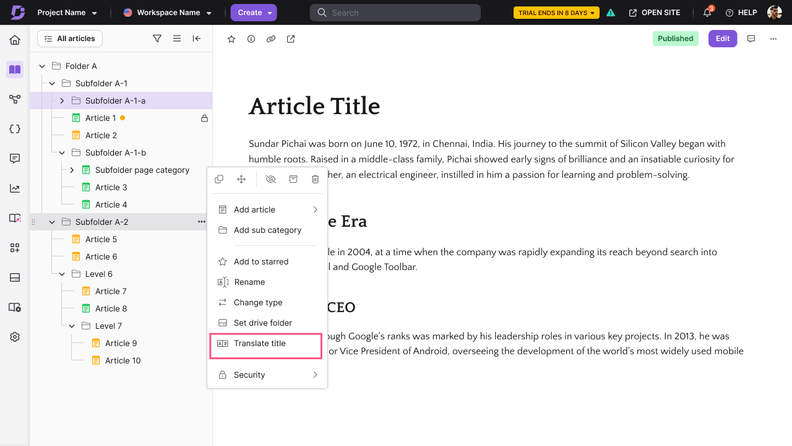Open the comments icon beside Edit
This screenshot has height=446, width=792.
click(x=751, y=39)
